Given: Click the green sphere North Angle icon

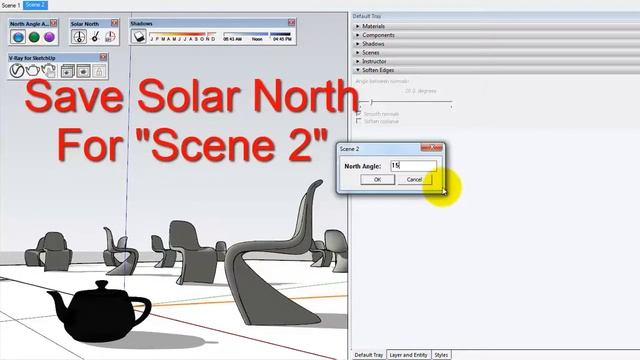Looking at the screenshot, I should 34,37.
